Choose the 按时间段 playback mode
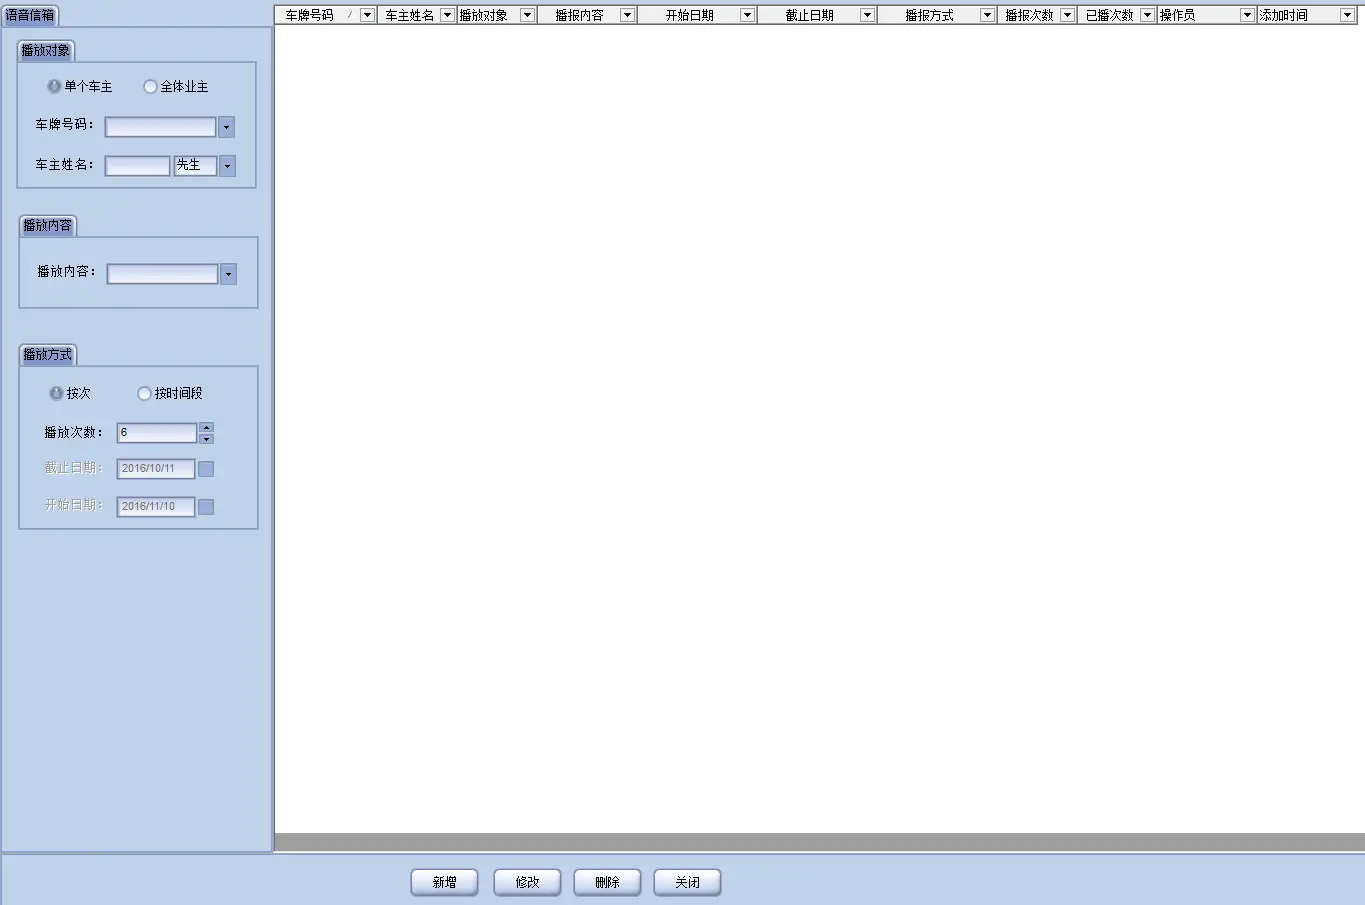The image size is (1365, 905). pyautogui.click(x=144, y=394)
